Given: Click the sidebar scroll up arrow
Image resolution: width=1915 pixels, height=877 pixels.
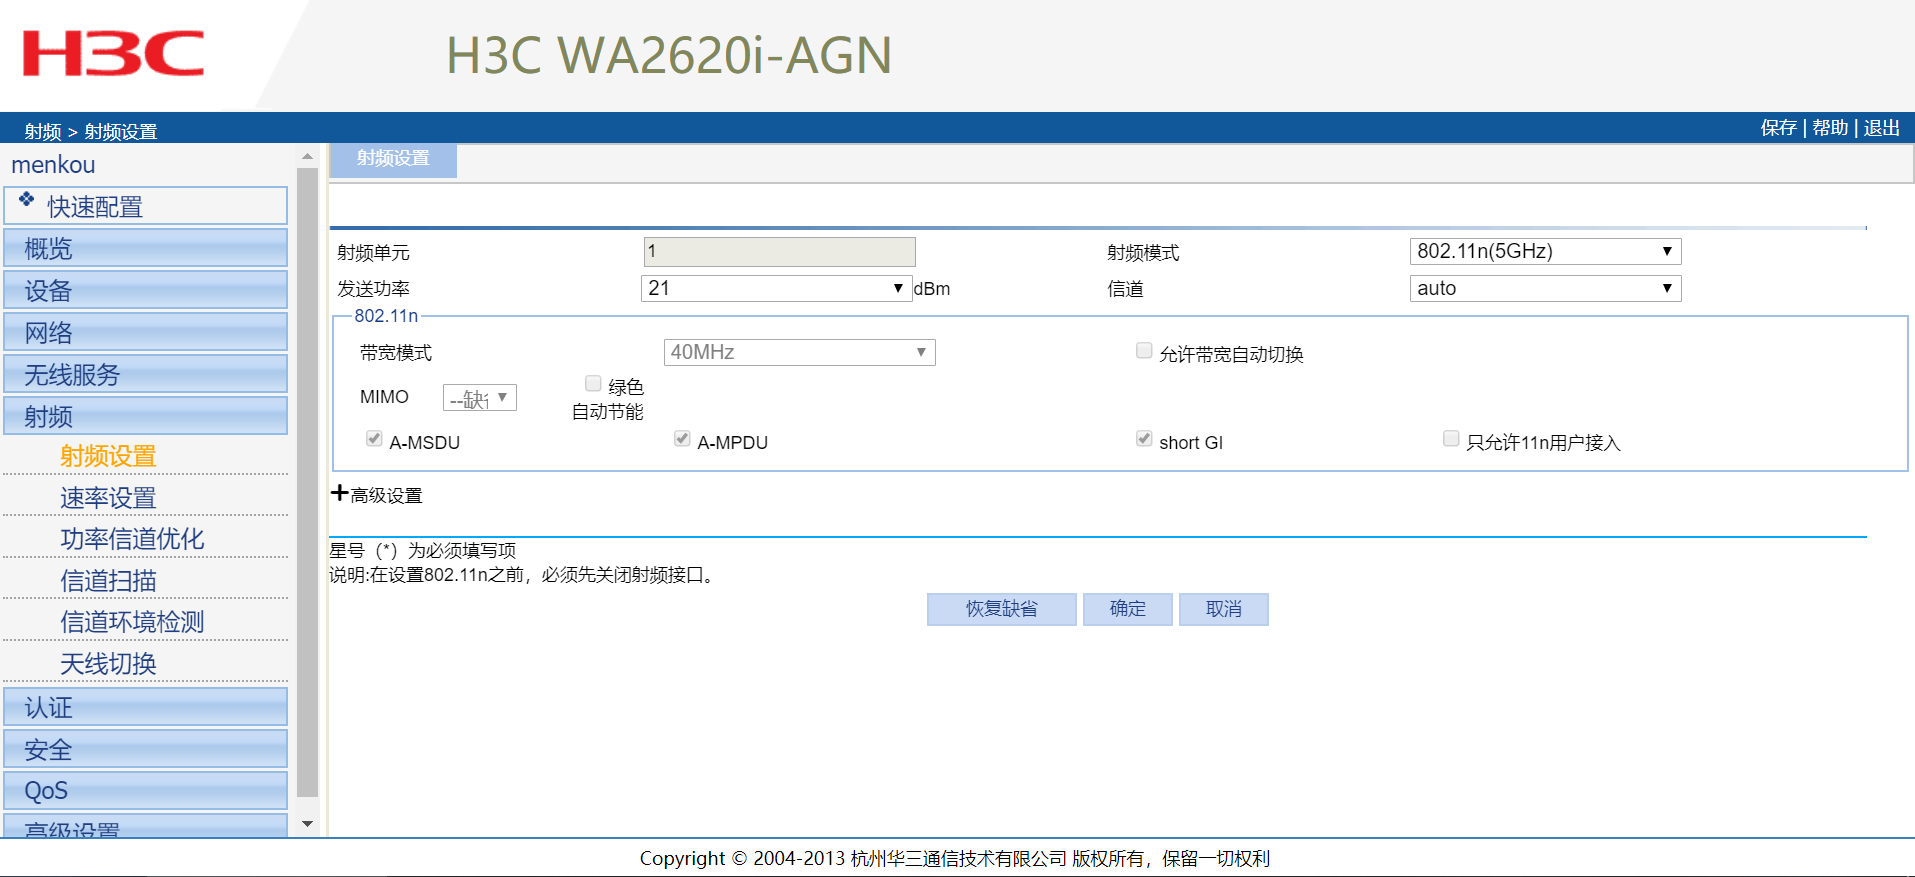Looking at the screenshot, I should pos(308,157).
